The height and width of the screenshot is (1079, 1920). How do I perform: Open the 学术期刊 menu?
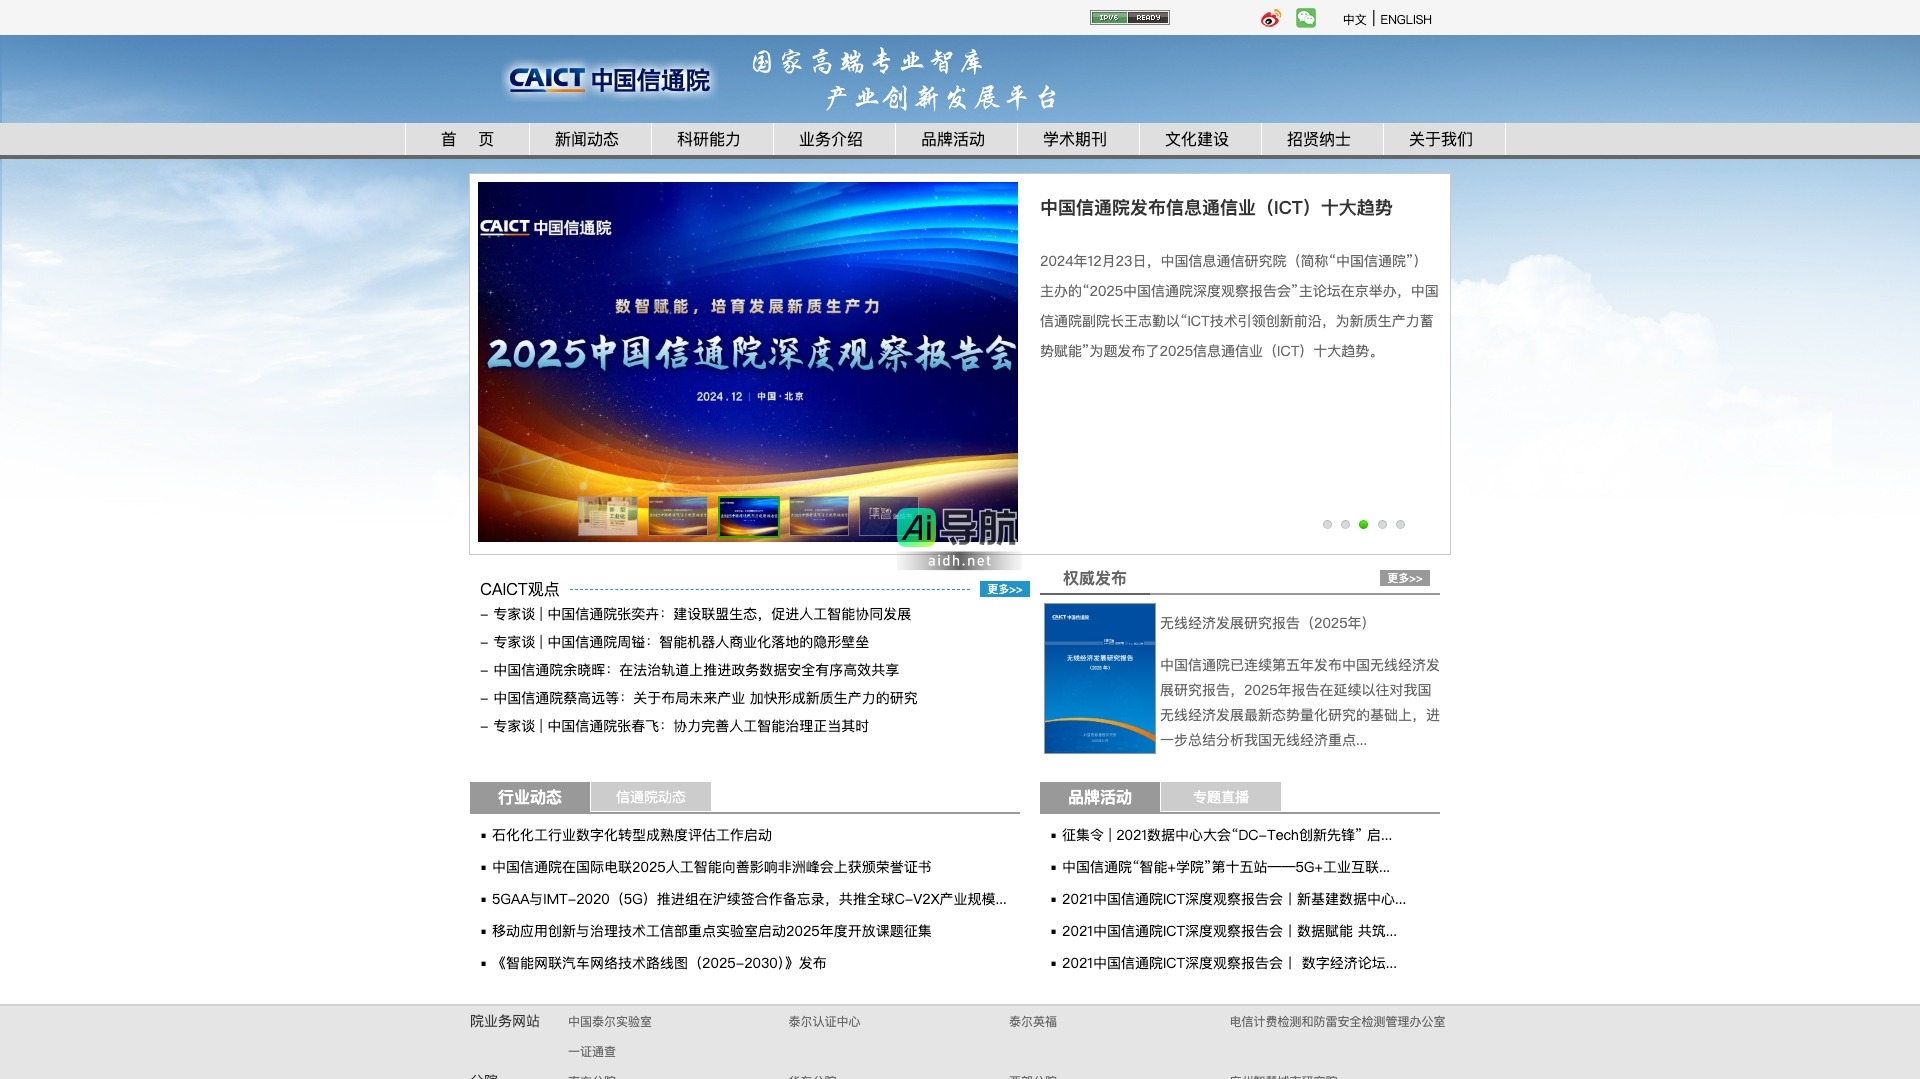pyautogui.click(x=1073, y=139)
